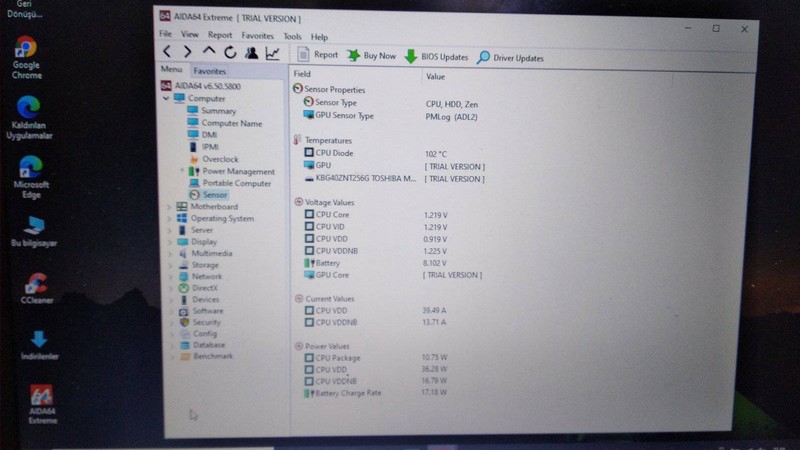Expand the Motherboard tree node
Image resolution: width=800 pixels, height=450 pixels.
(x=169, y=207)
